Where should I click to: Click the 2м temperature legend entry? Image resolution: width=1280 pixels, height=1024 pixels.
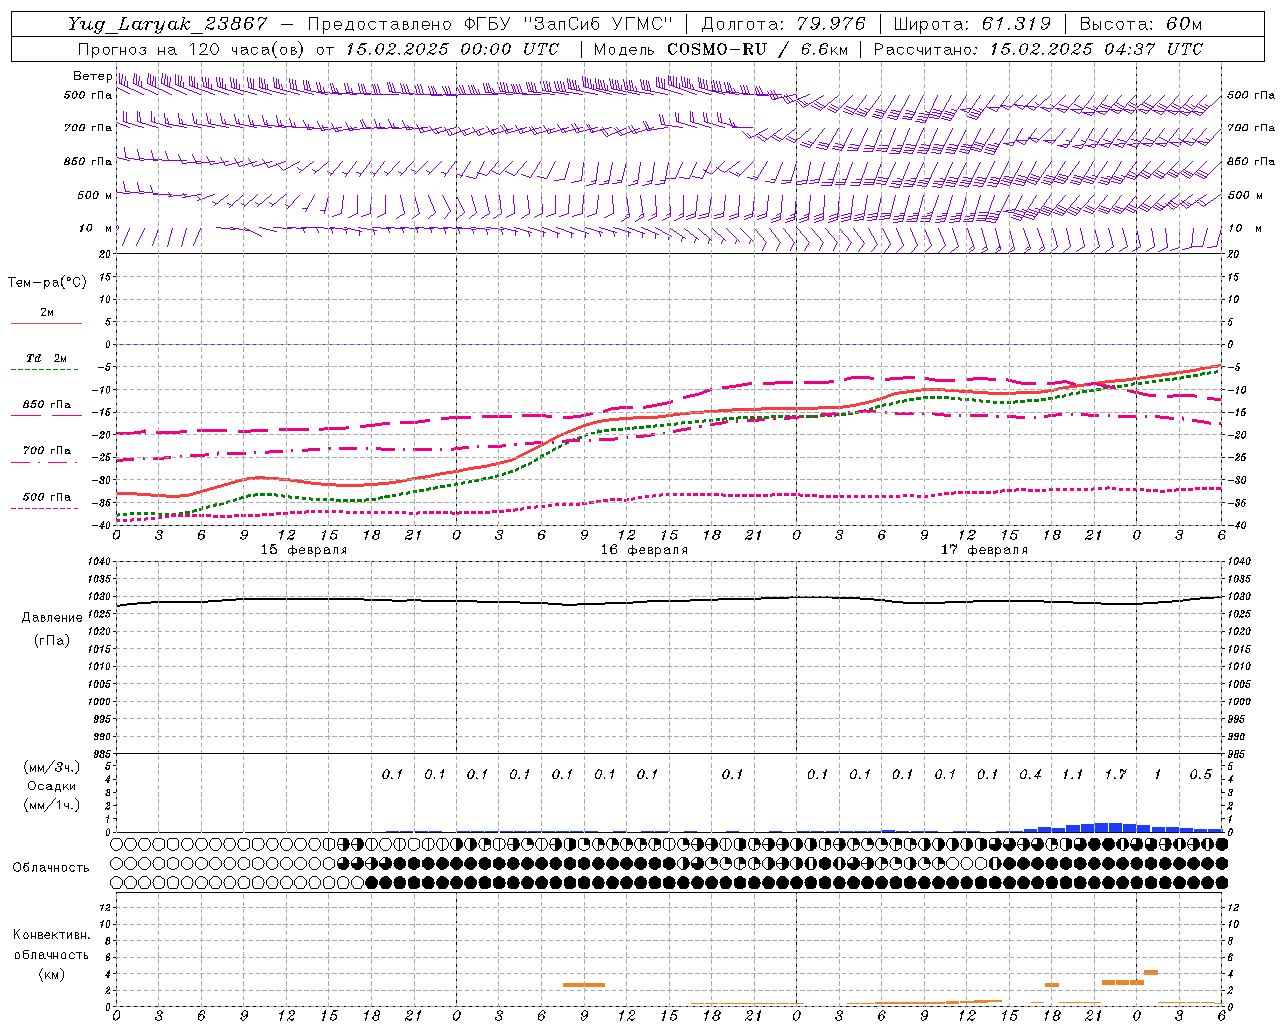point(47,313)
